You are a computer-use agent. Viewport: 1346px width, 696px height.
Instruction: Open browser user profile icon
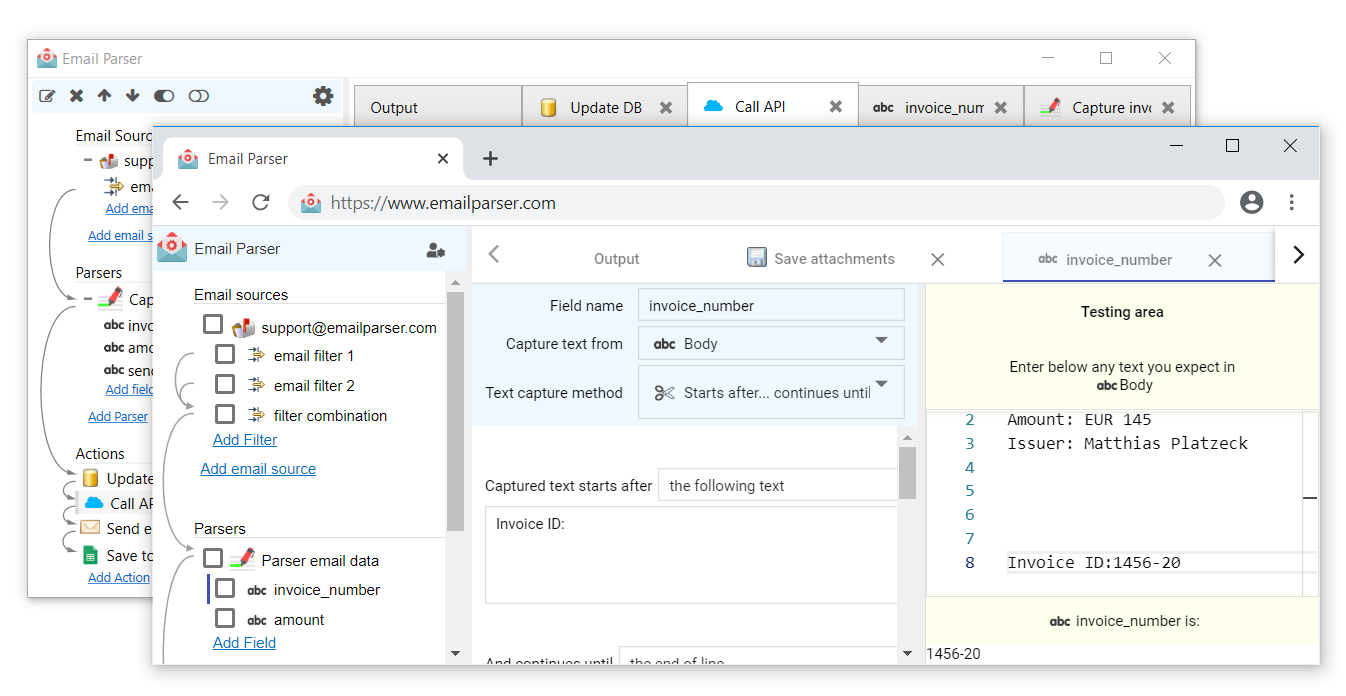point(1251,203)
